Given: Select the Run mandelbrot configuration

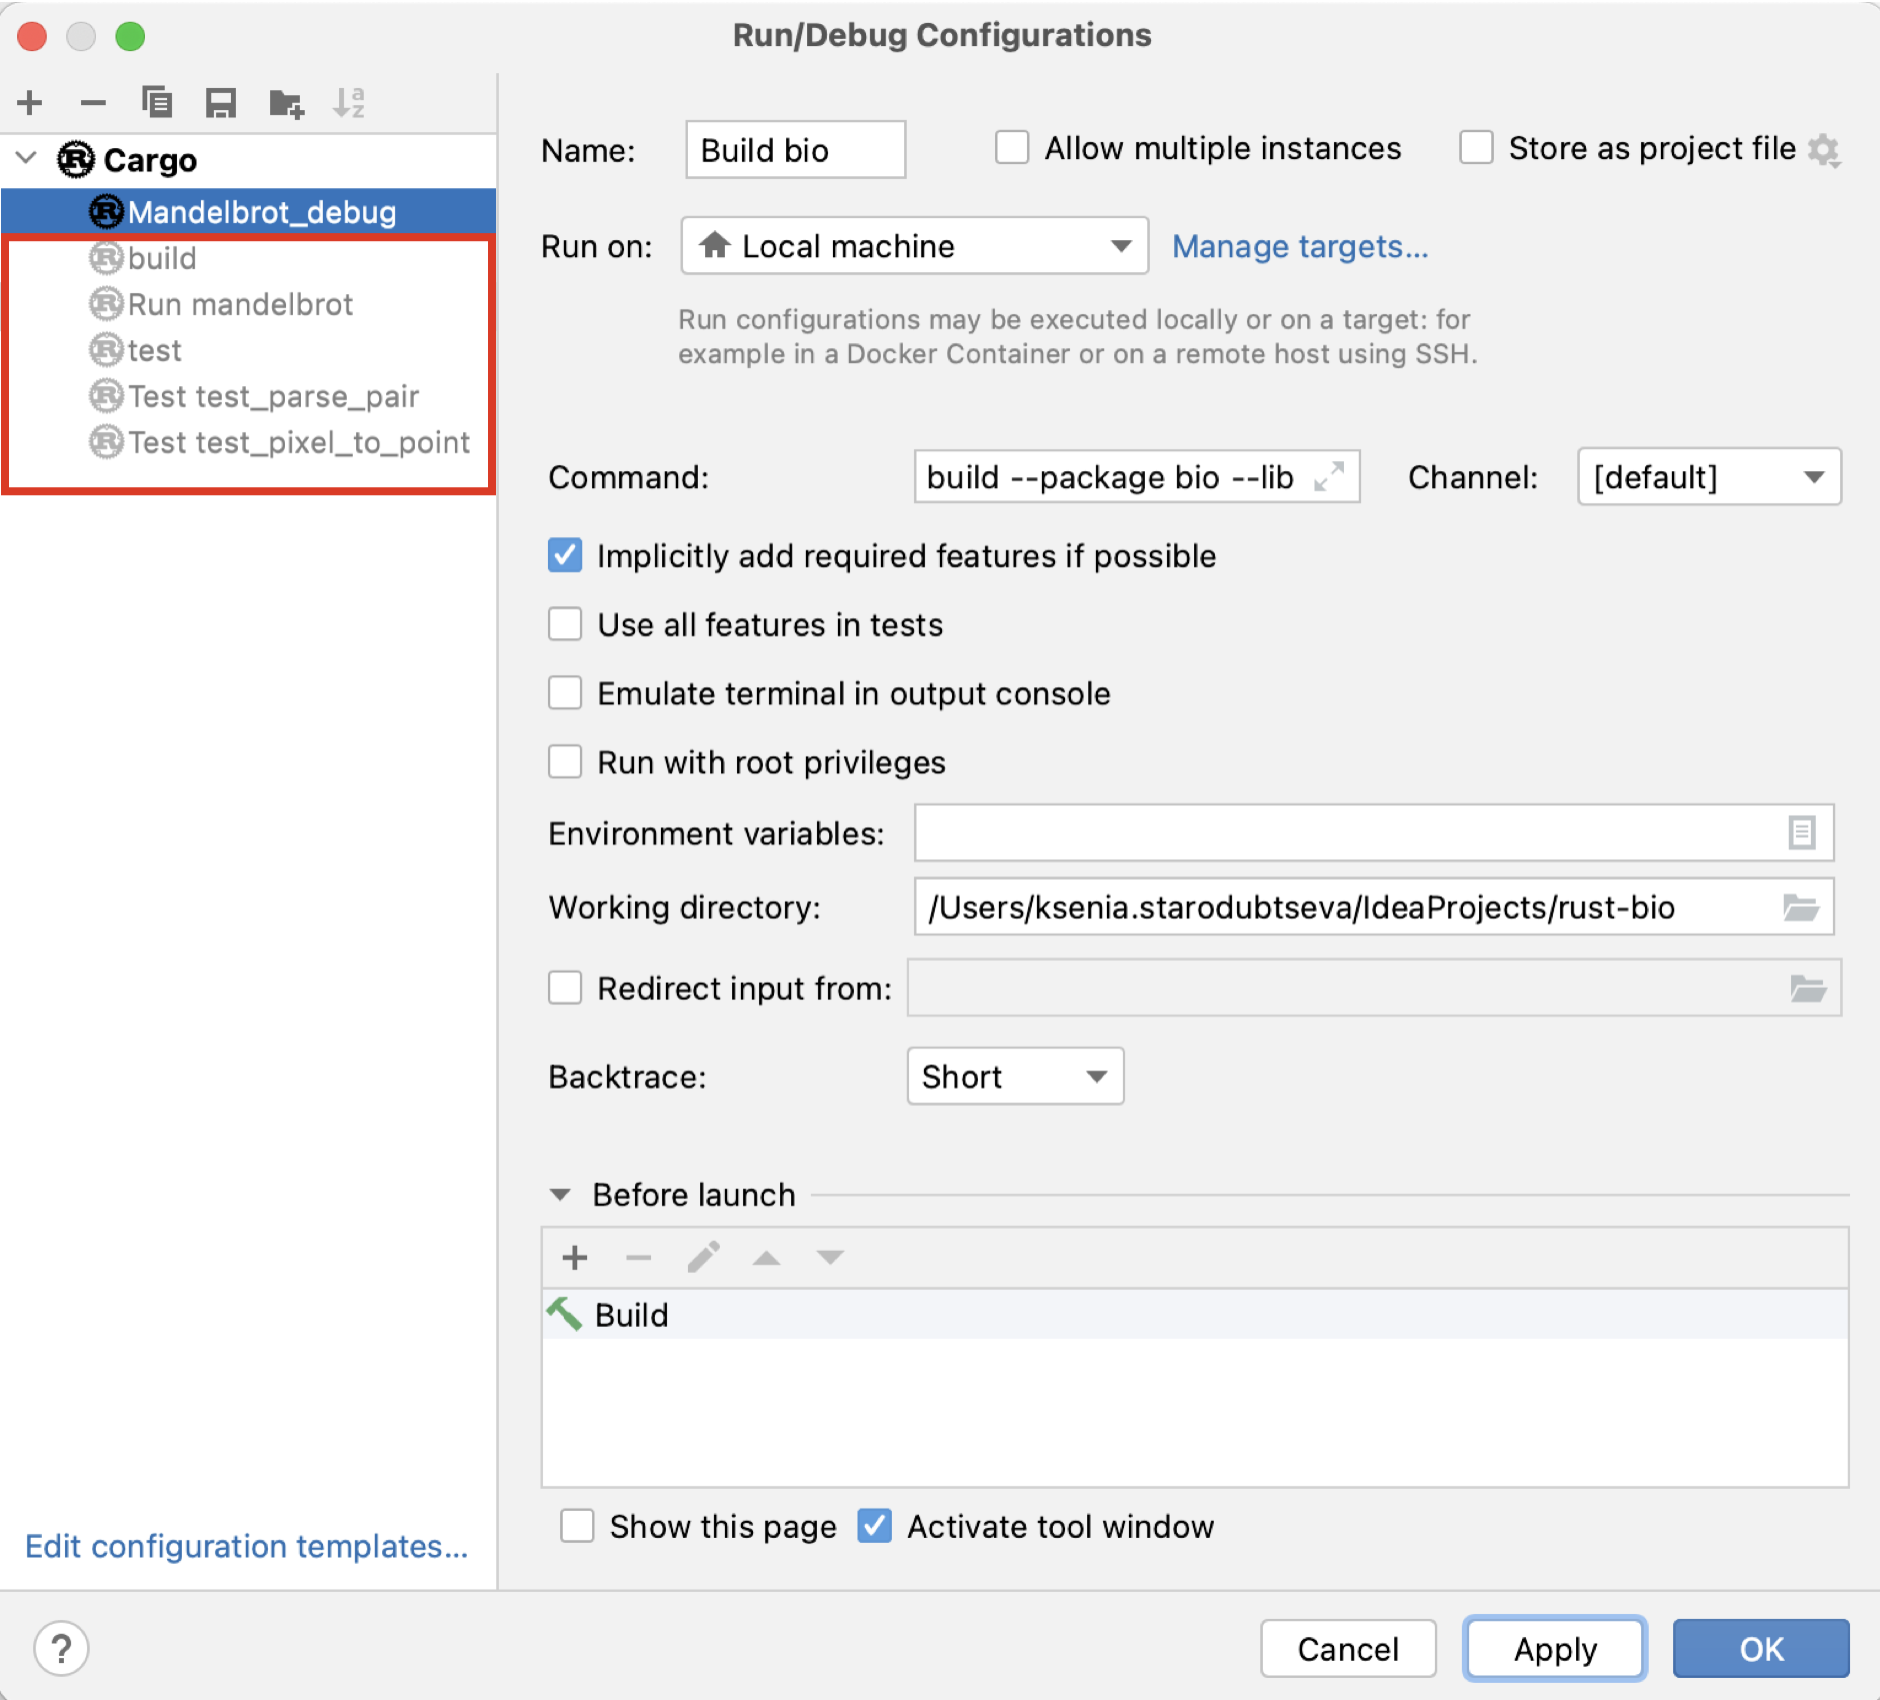Looking at the screenshot, I should pos(240,304).
